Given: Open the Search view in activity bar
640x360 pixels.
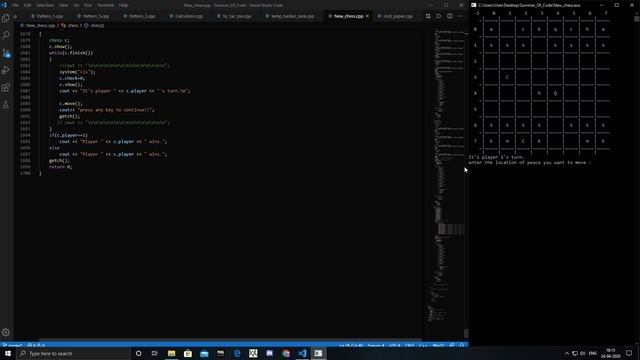Looking at the screenshot, I should click(x=6, y=36).
